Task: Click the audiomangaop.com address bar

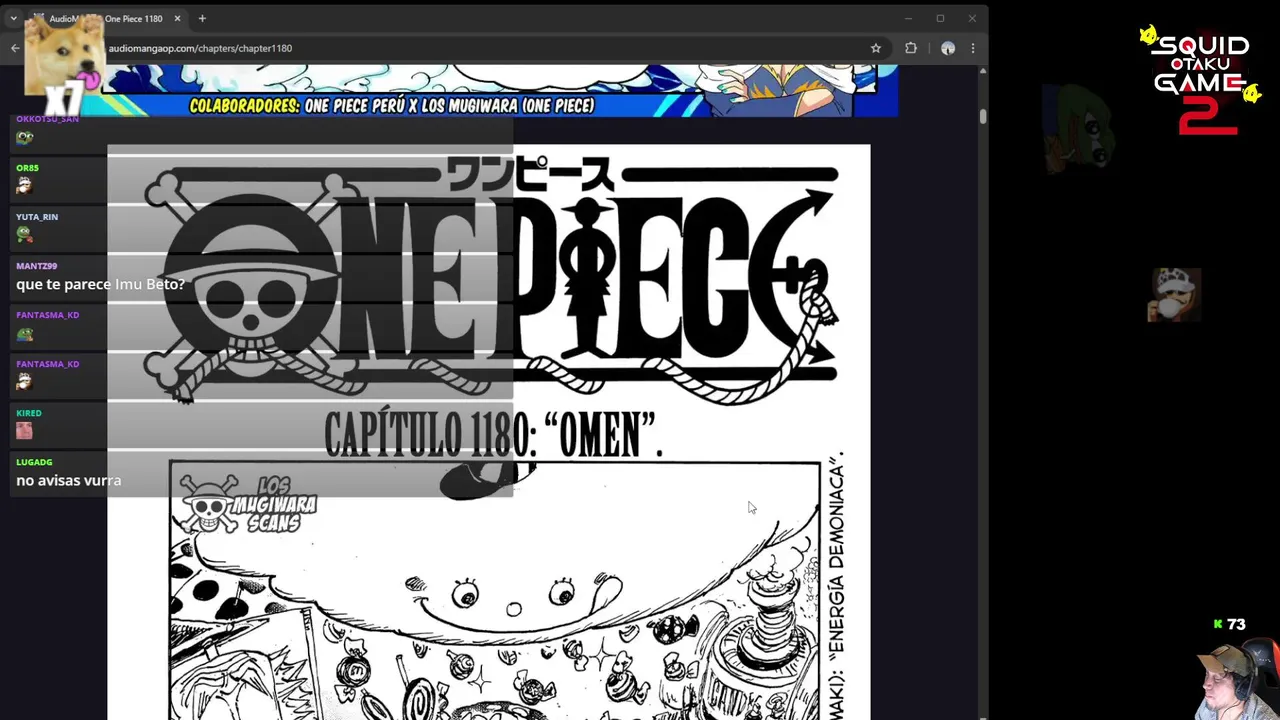Action: tap(480, 48)
